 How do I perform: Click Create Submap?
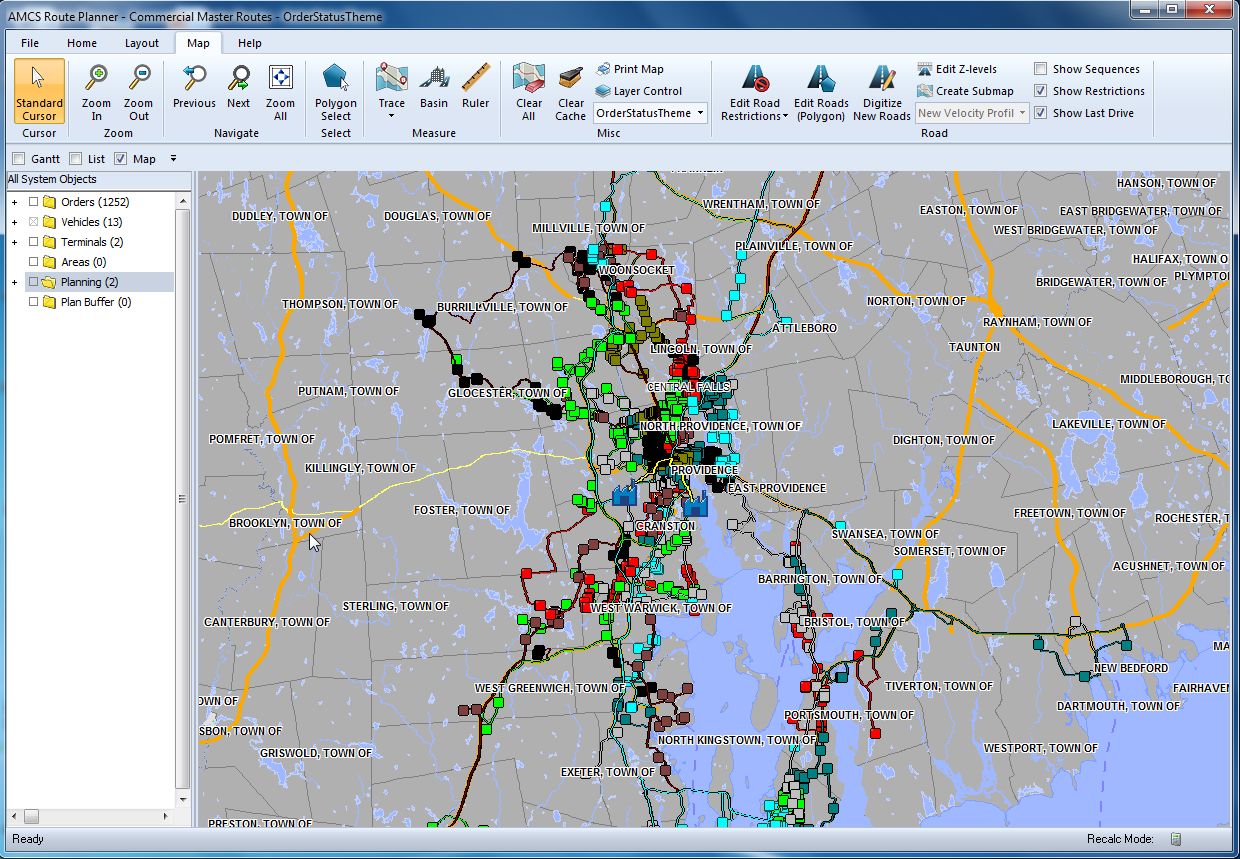click(x=966, y=91)
